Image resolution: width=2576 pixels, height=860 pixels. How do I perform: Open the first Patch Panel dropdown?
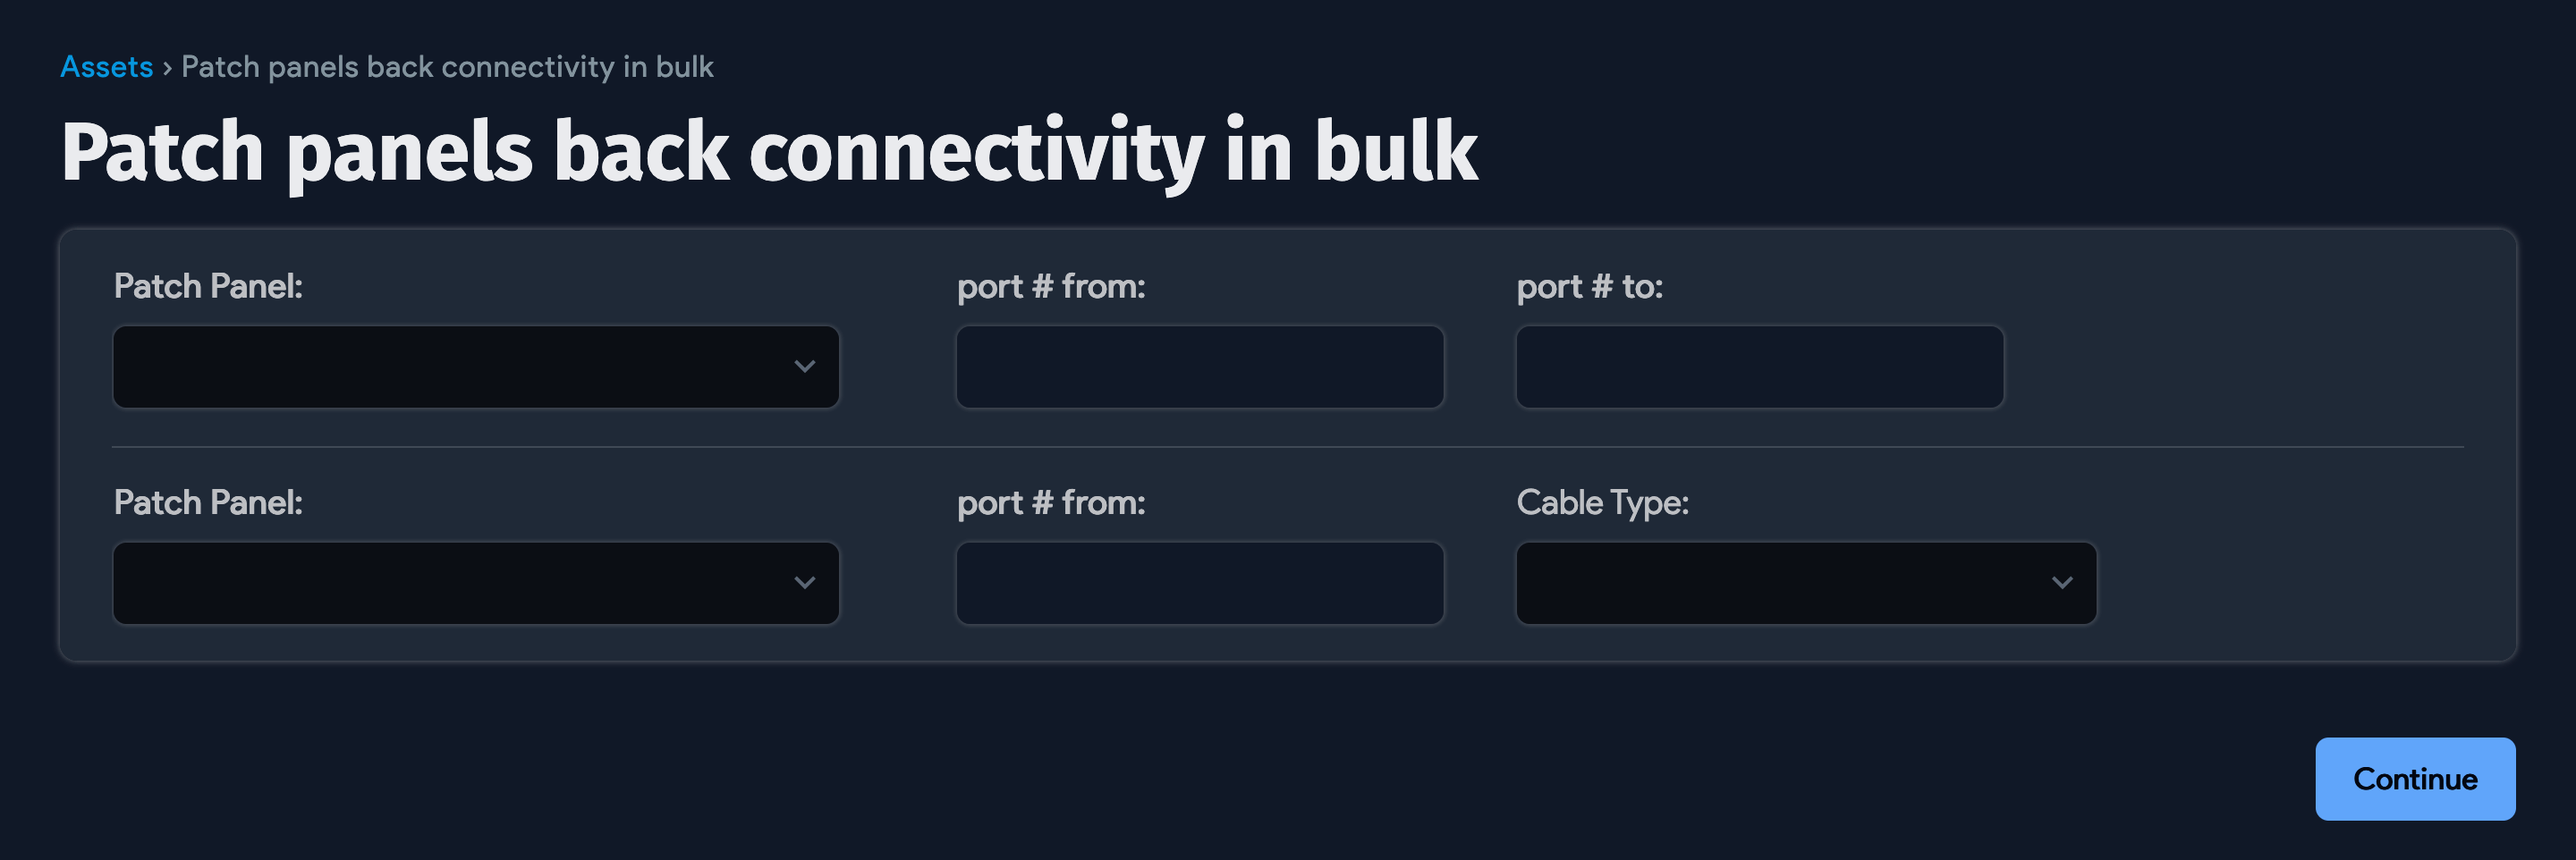tap(477, 366)
